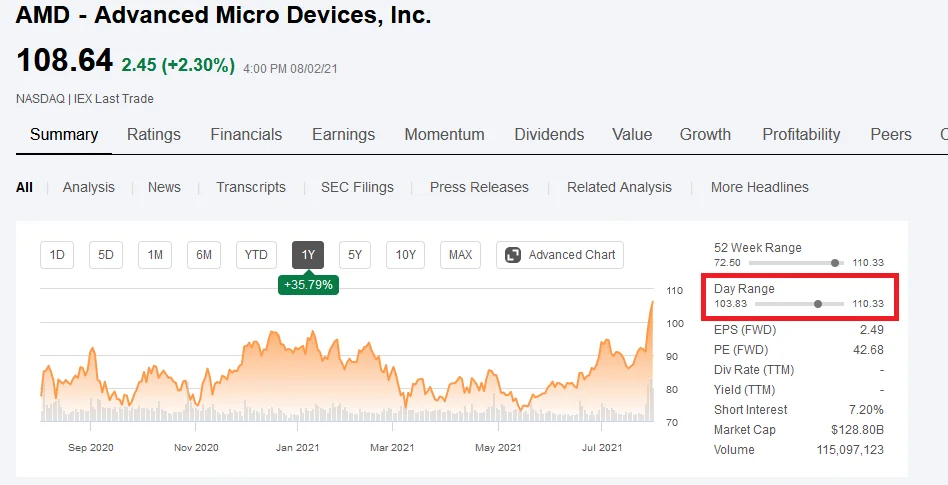The width and height of the screenshot is (948, 485).
Task: Click the +35.79% performance badge
Action: click(308, 284)
